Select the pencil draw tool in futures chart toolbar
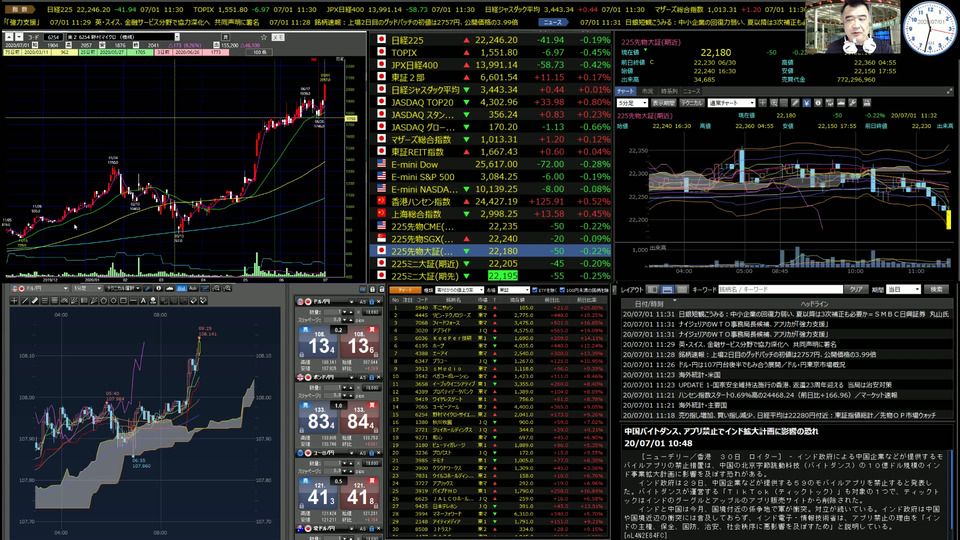 click(795, 103)
